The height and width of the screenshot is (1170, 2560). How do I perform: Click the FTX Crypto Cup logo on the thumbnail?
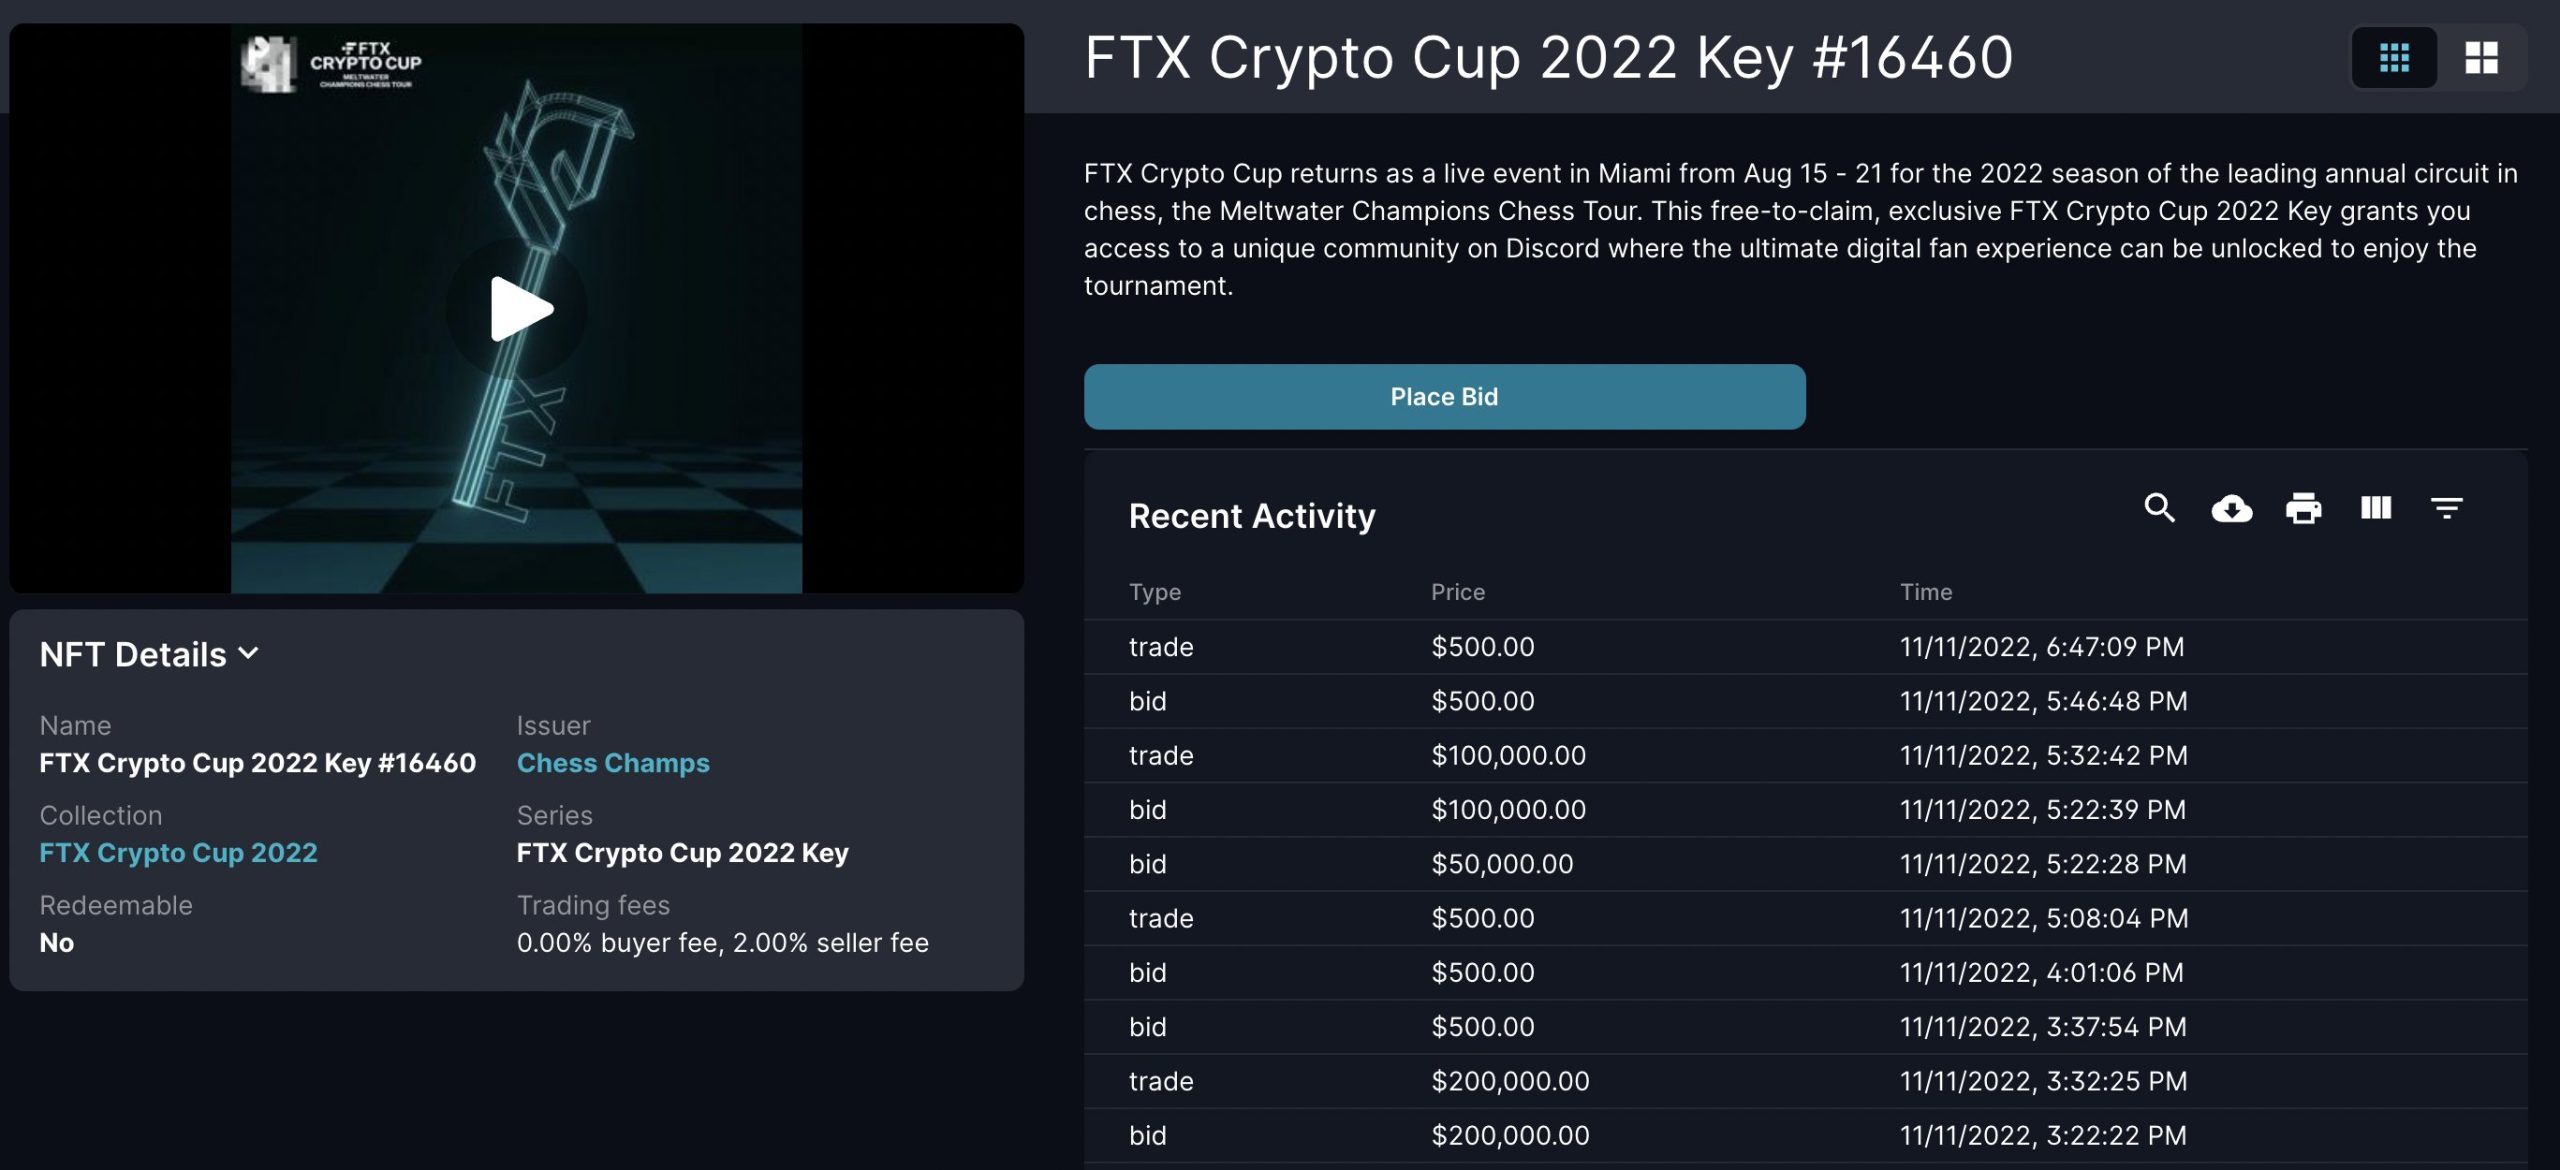(x=332, y=63)
